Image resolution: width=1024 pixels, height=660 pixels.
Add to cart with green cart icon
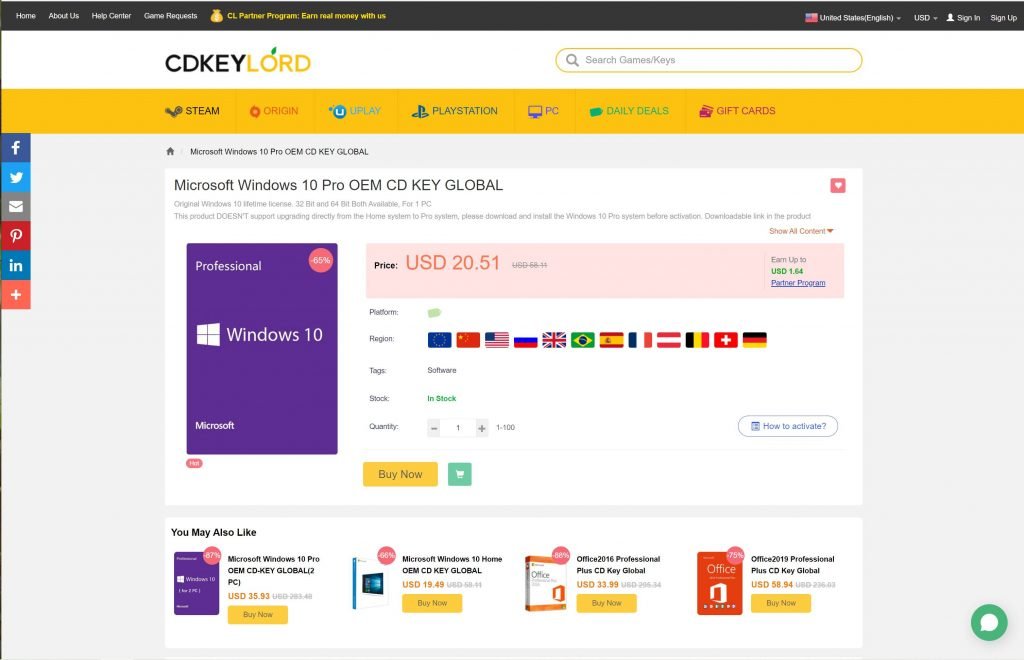460,475
